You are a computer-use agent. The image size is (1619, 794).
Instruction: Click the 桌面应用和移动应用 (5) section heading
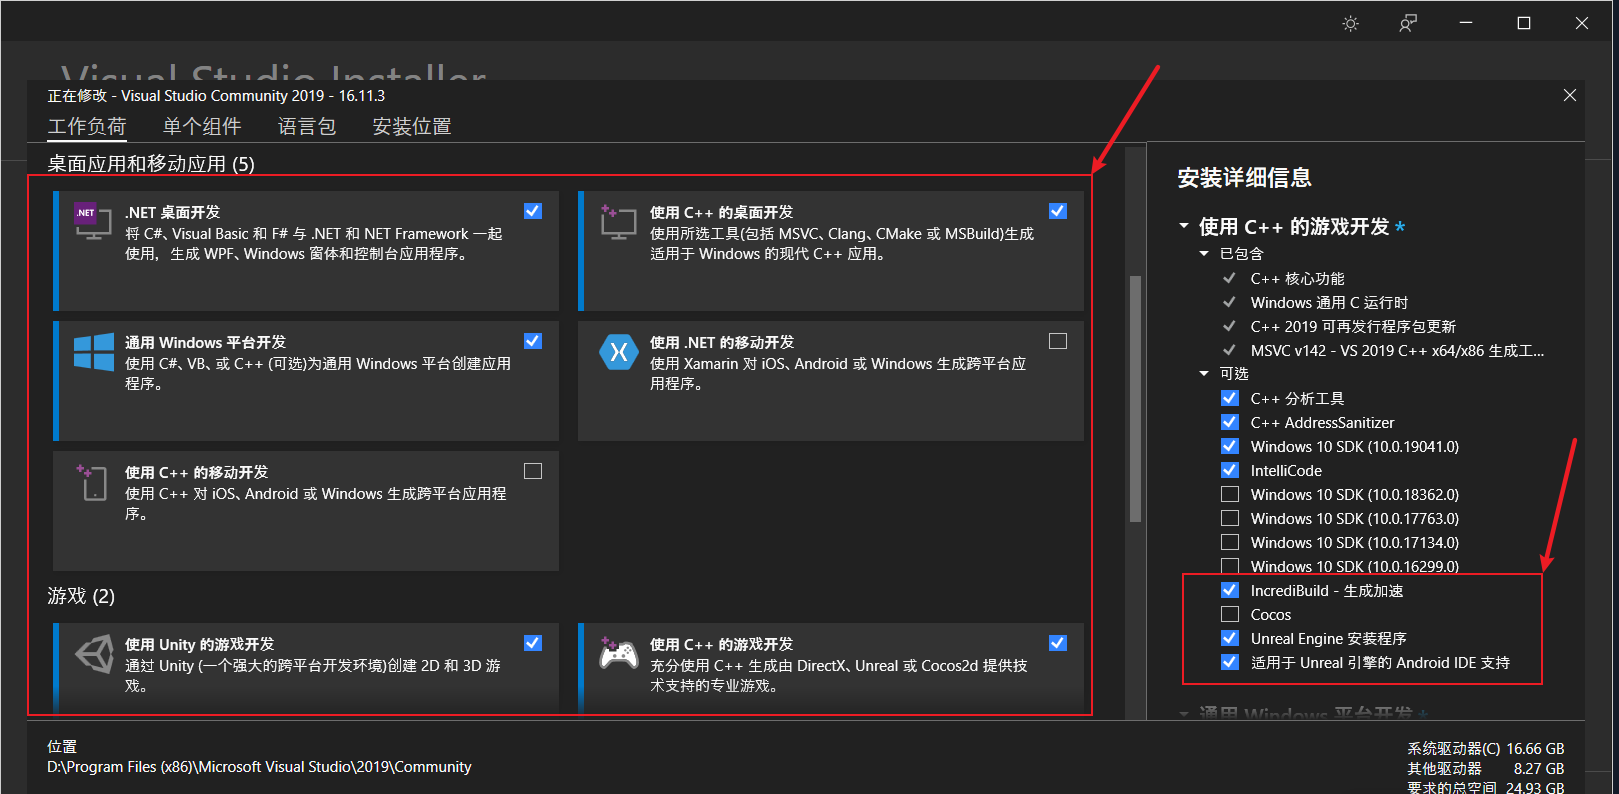pyautogui.click(x=151, y=164)
